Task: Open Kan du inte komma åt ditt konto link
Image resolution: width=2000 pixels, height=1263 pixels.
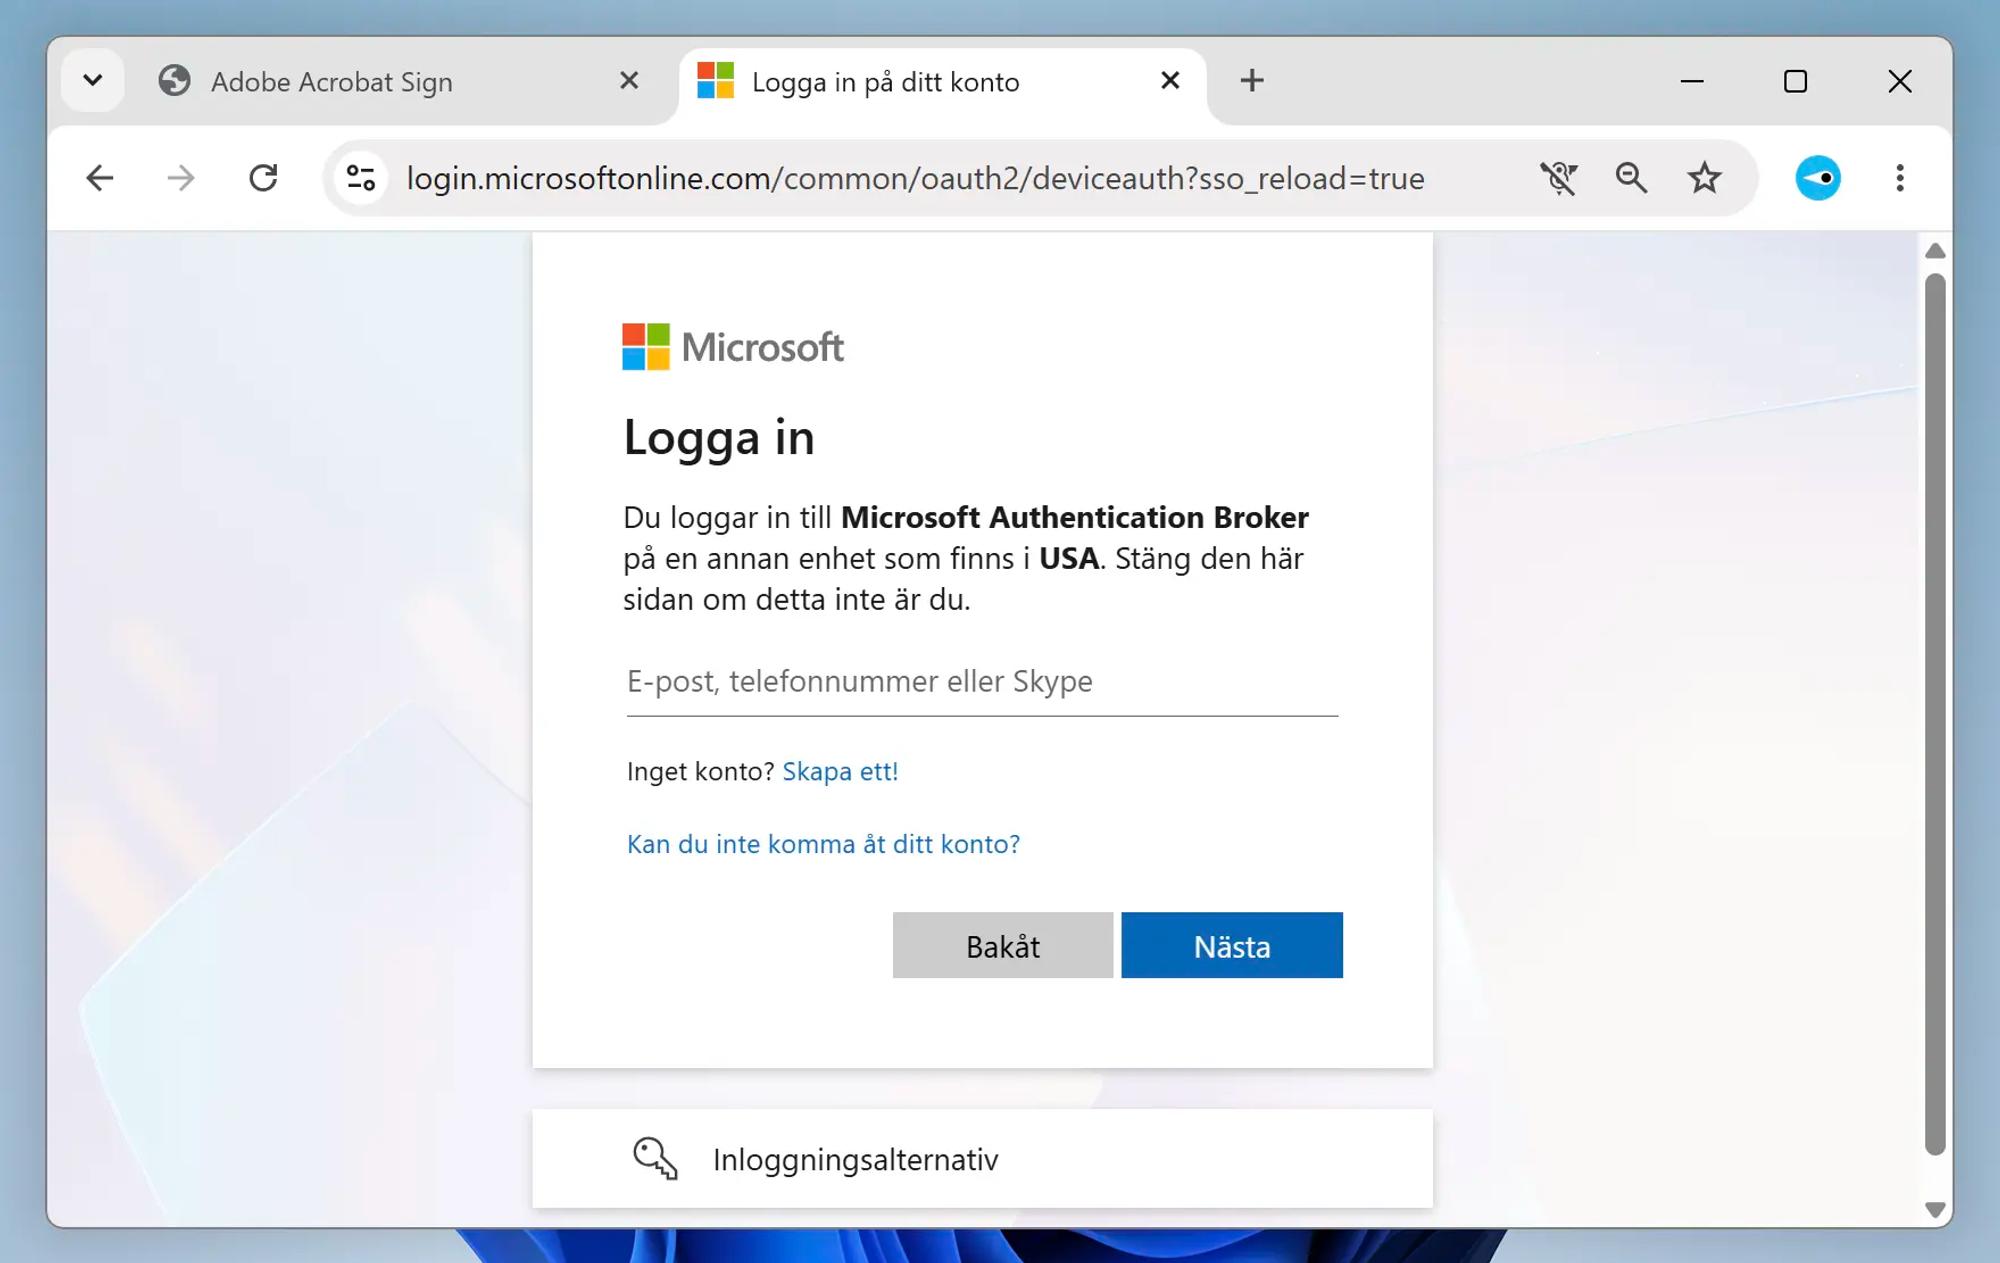Action: (x=823, y=844)
